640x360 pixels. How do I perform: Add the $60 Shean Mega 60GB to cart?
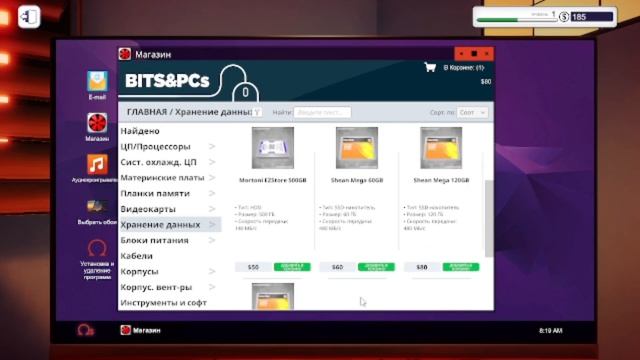click(376, 267)
